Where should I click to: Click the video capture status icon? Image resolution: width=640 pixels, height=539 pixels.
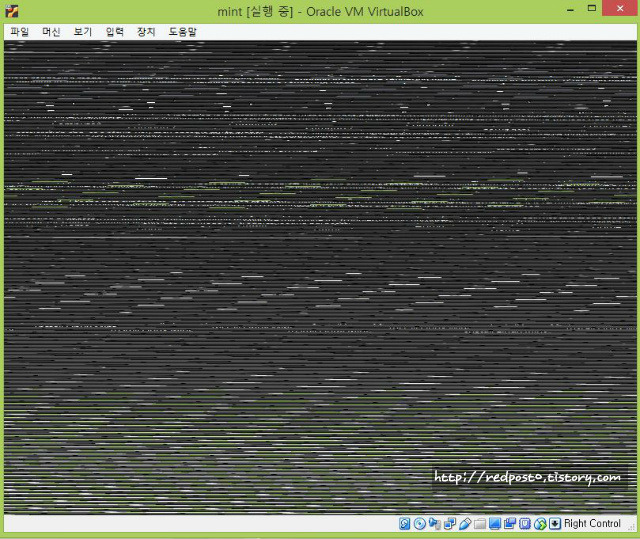click(510, 523)
